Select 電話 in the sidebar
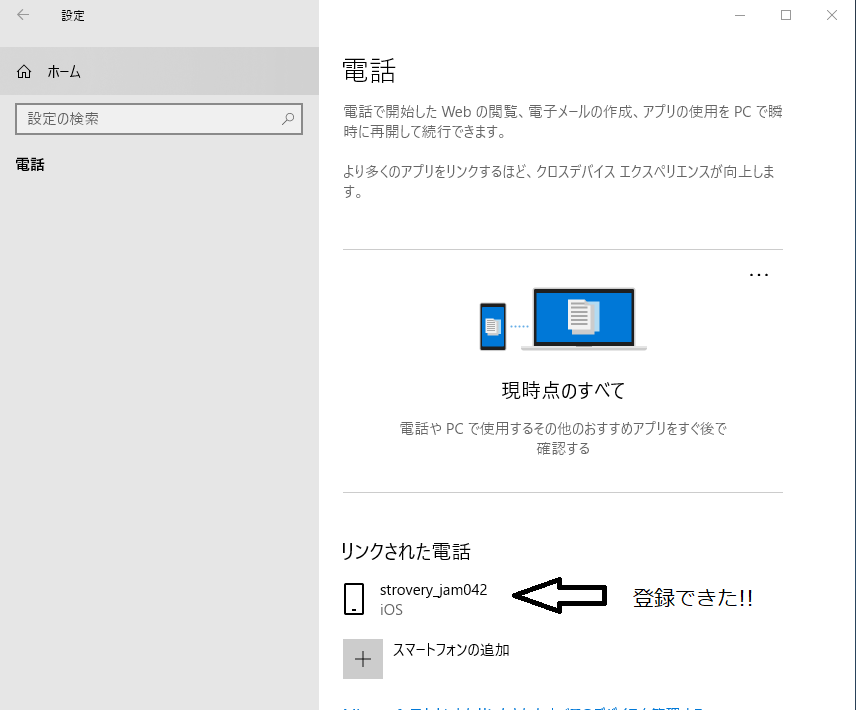The image size is (856, 710). [30, 165]
